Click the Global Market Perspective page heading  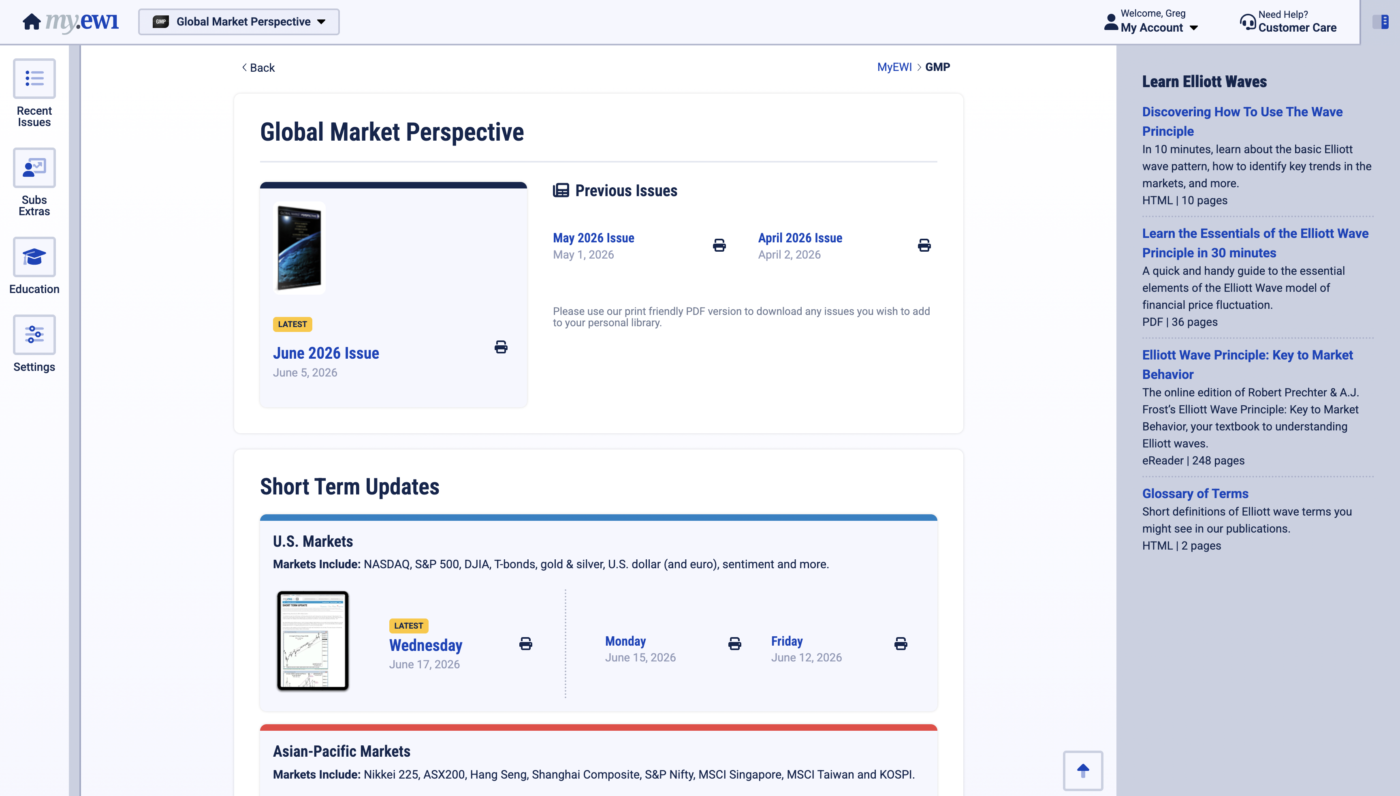click(392, 132)
